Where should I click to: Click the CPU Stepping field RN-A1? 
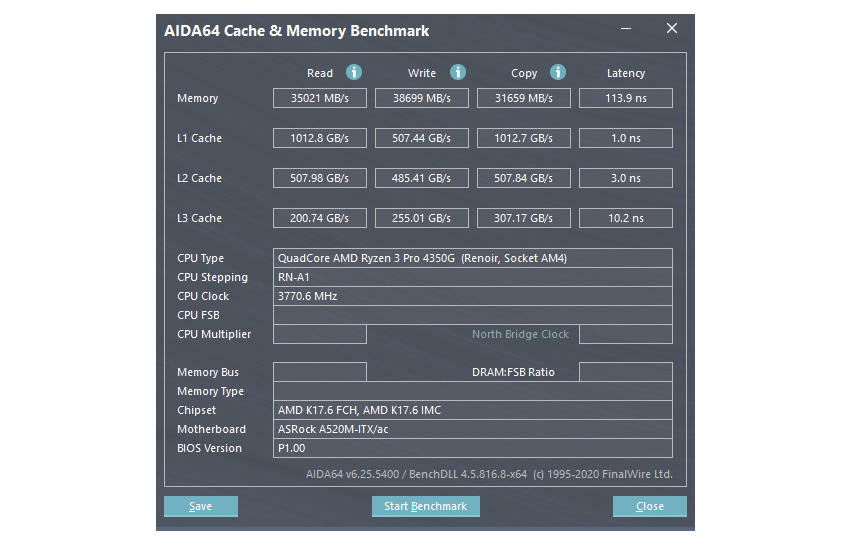coord(473,277)
